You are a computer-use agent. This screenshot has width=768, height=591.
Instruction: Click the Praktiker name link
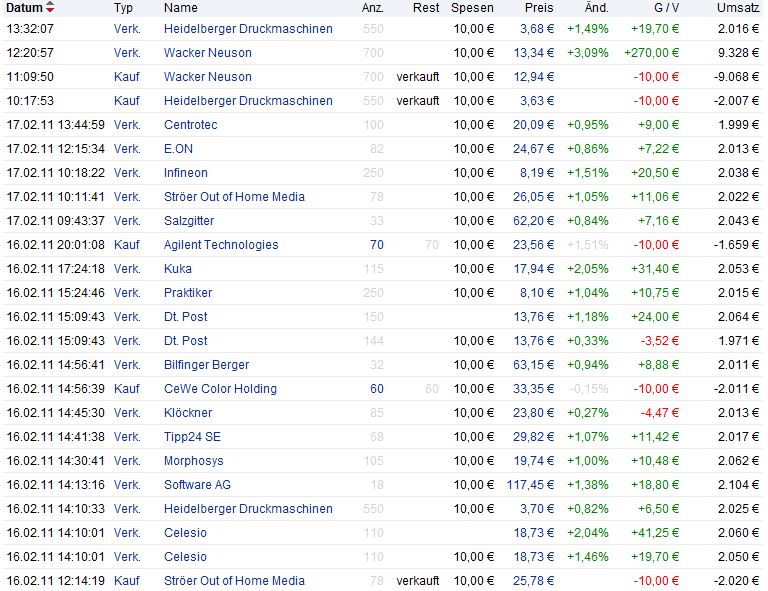189,293
